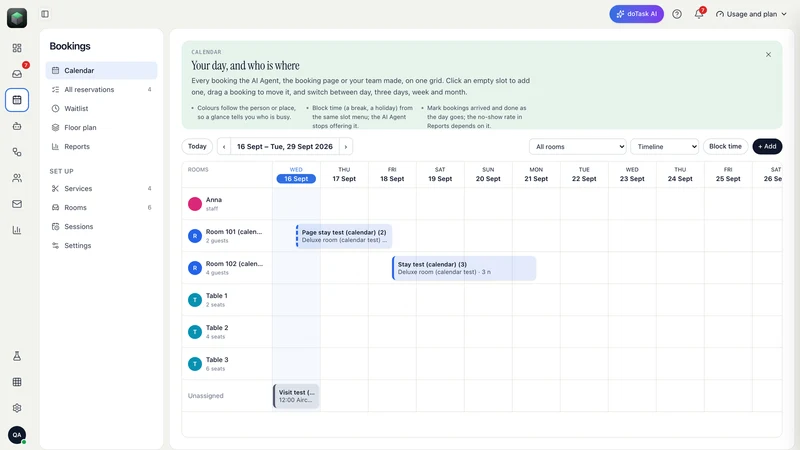Open Page stay test (calendar) booking

click(344, 236)
